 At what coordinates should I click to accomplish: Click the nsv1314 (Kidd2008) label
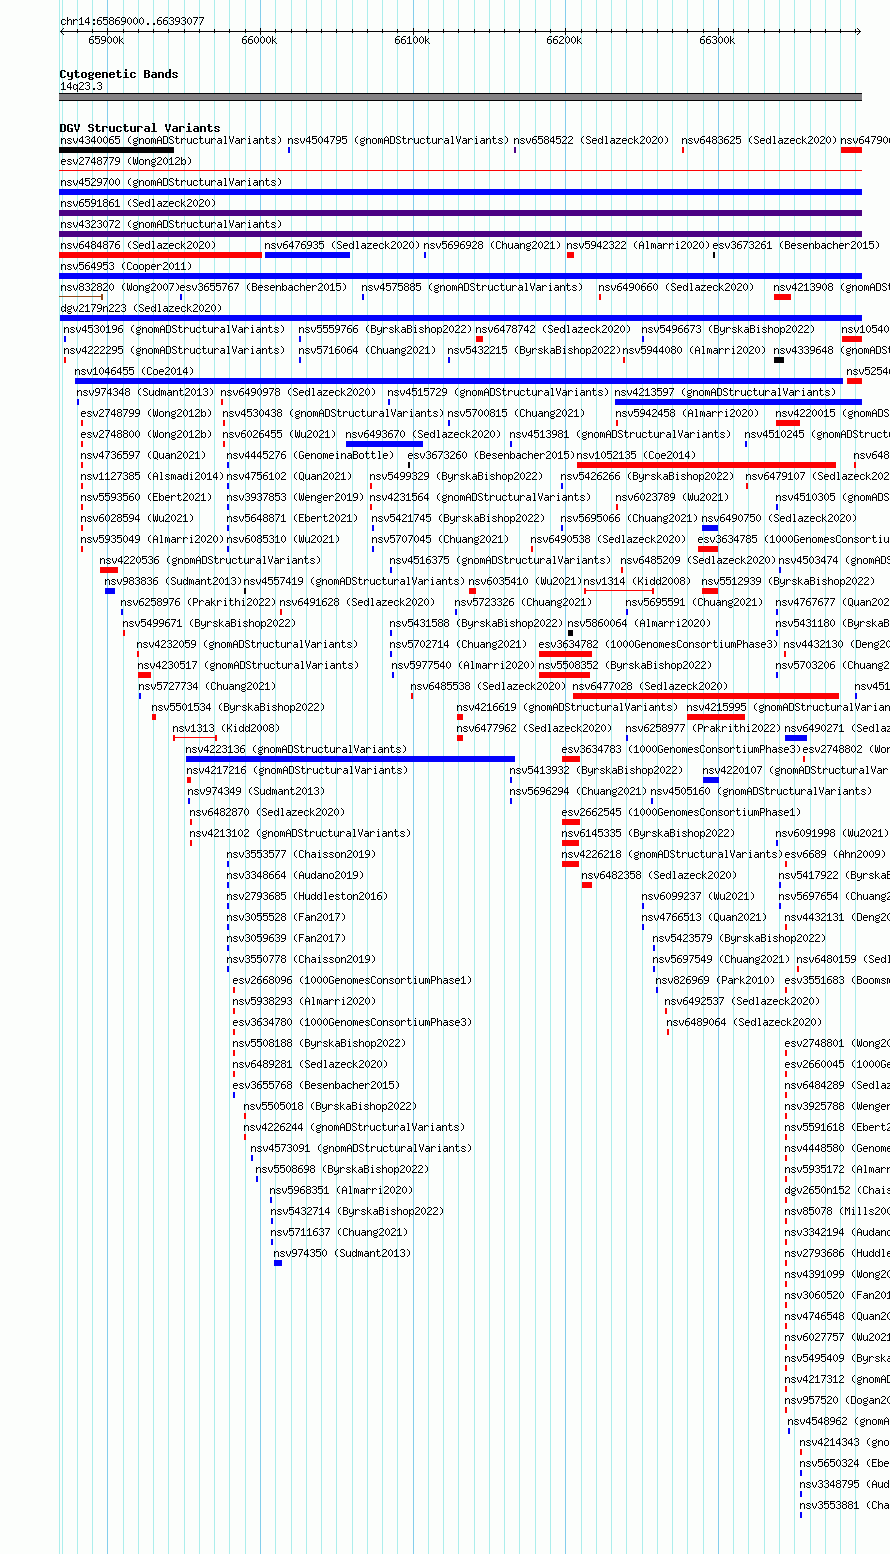638,581
